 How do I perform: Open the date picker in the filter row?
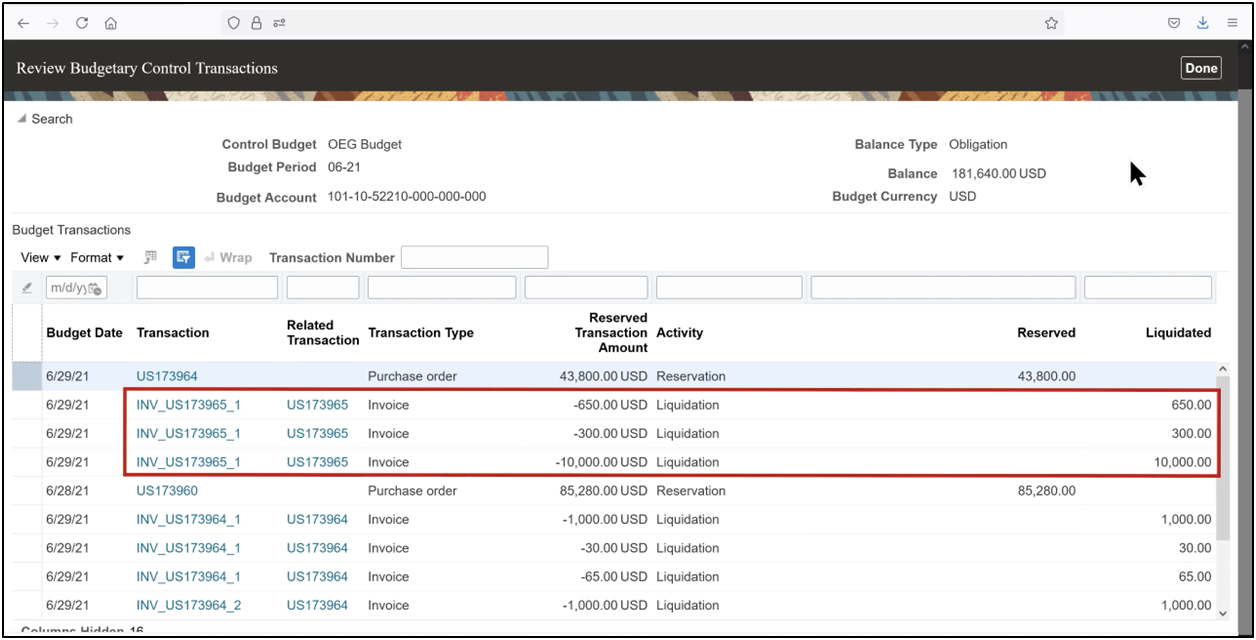[x=95, y=288]
